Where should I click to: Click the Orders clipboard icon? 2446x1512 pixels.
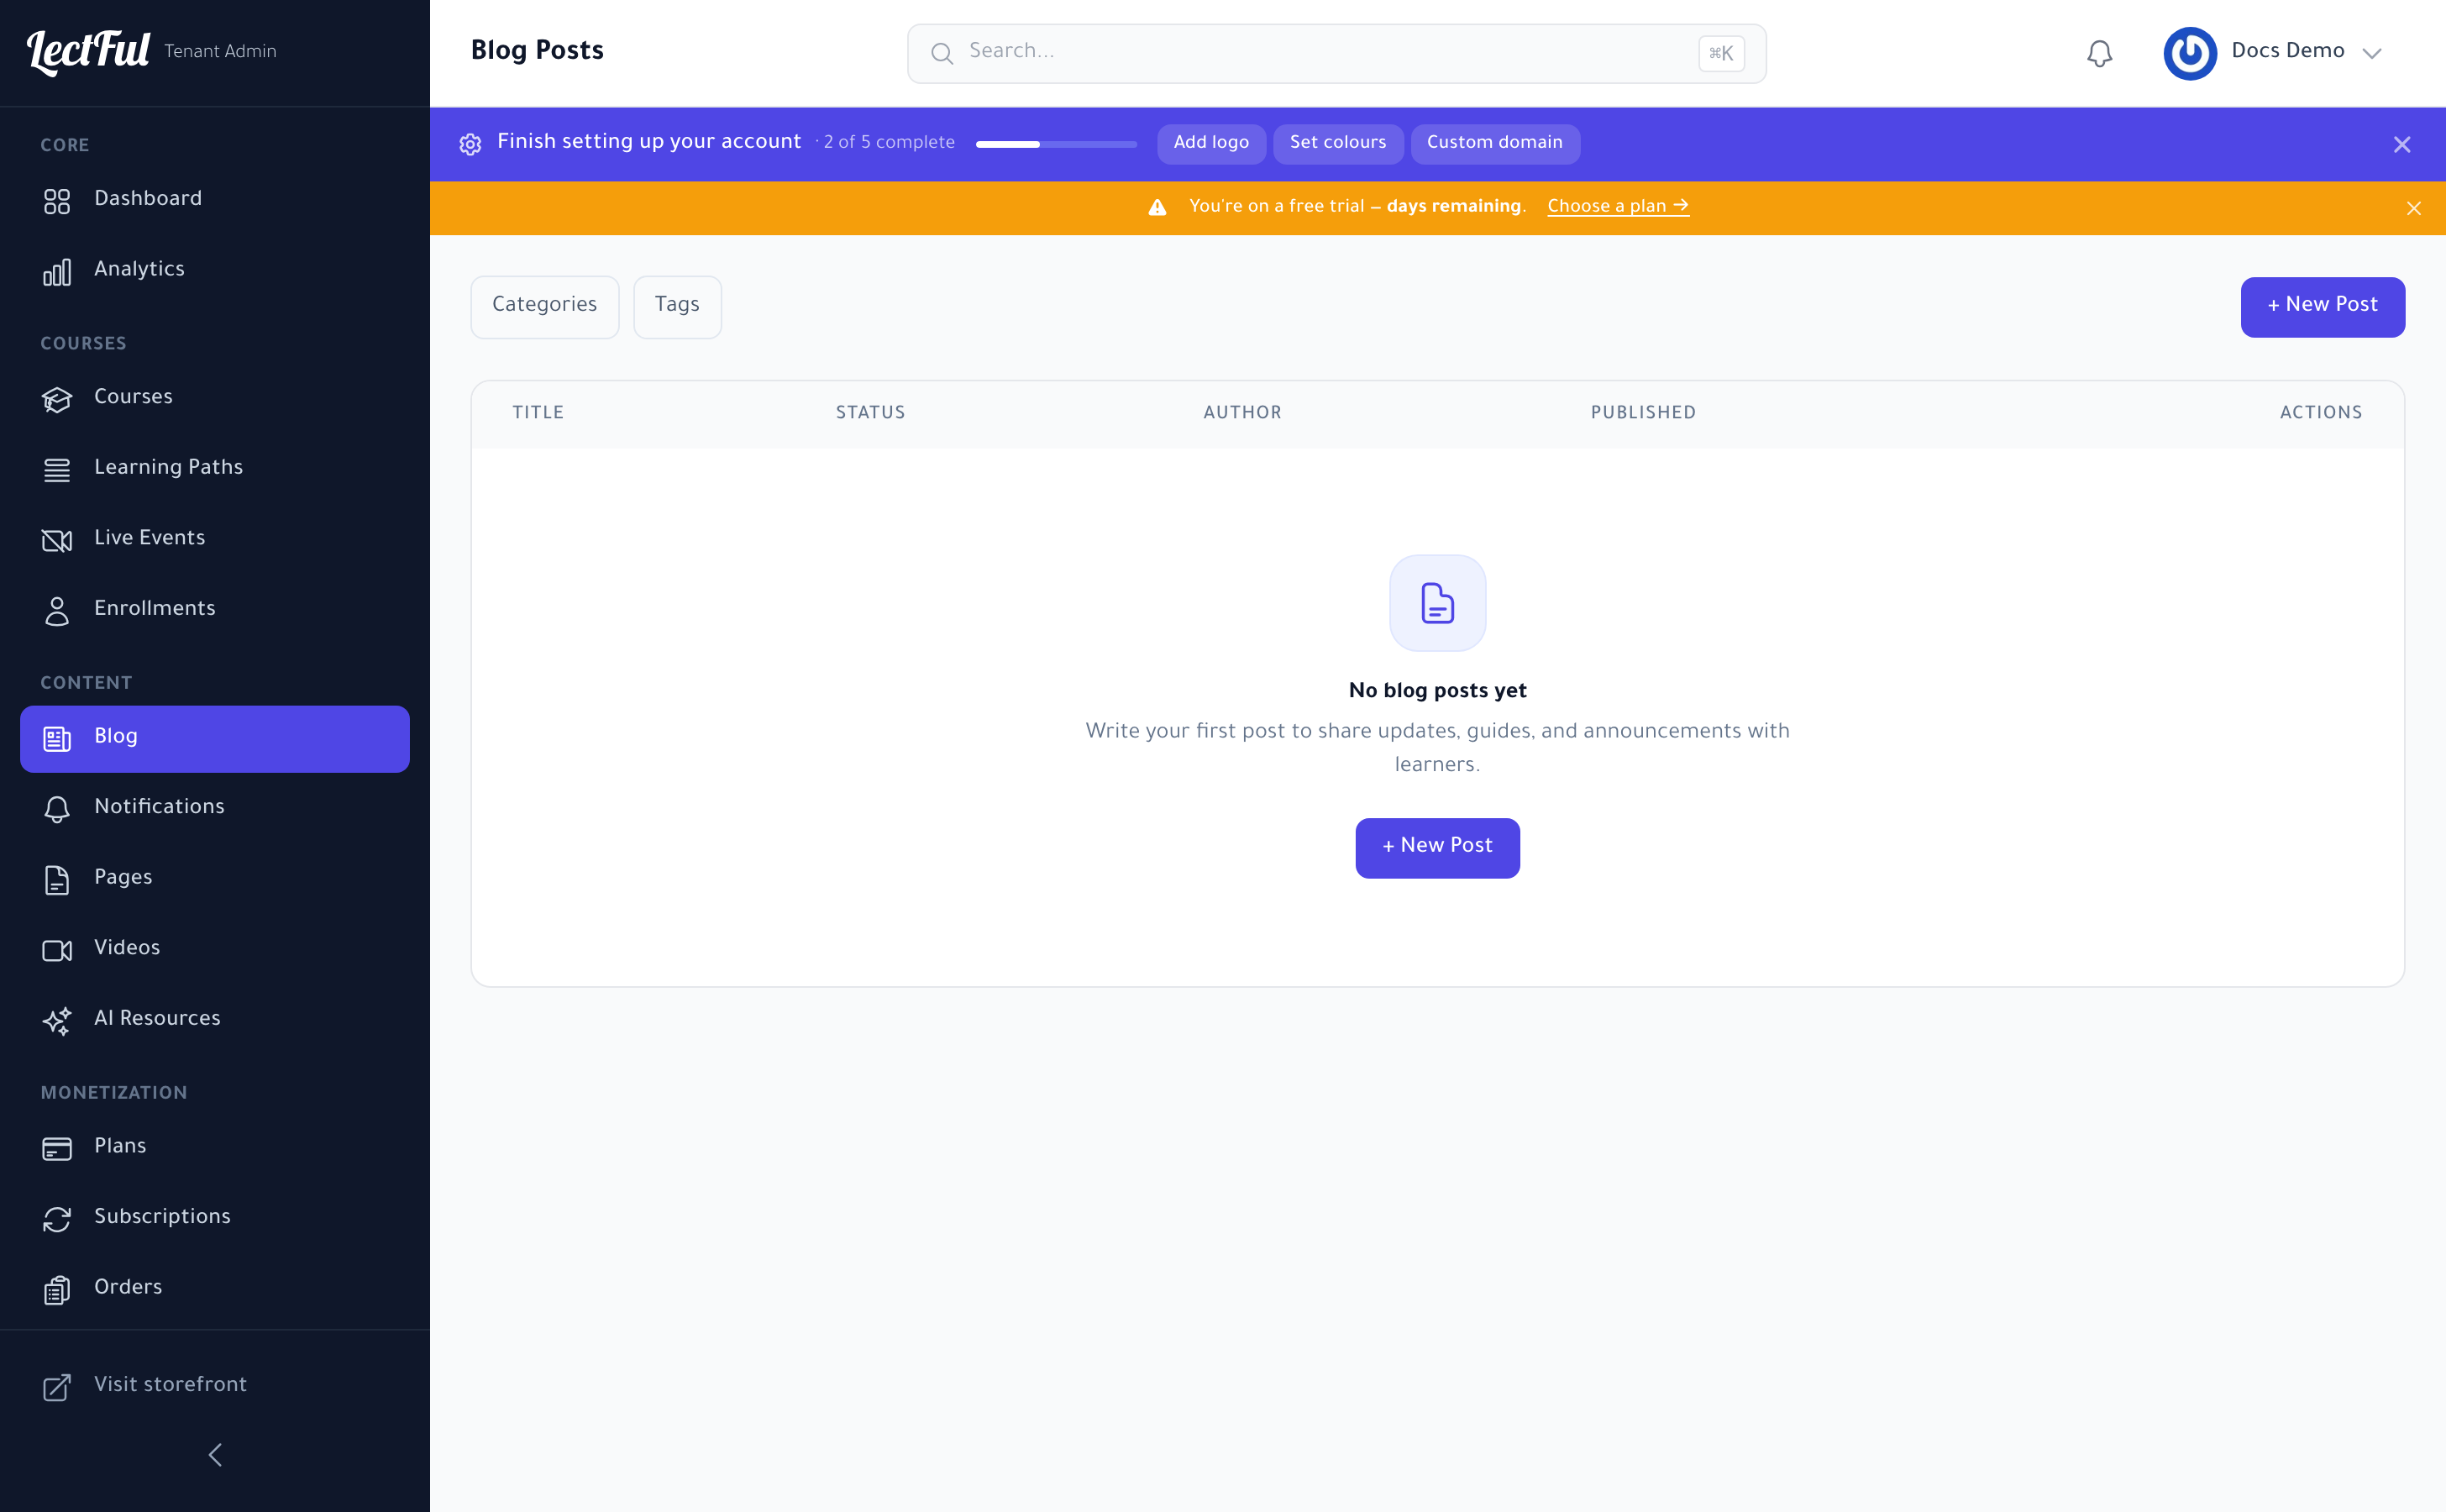pos(57,1290)
